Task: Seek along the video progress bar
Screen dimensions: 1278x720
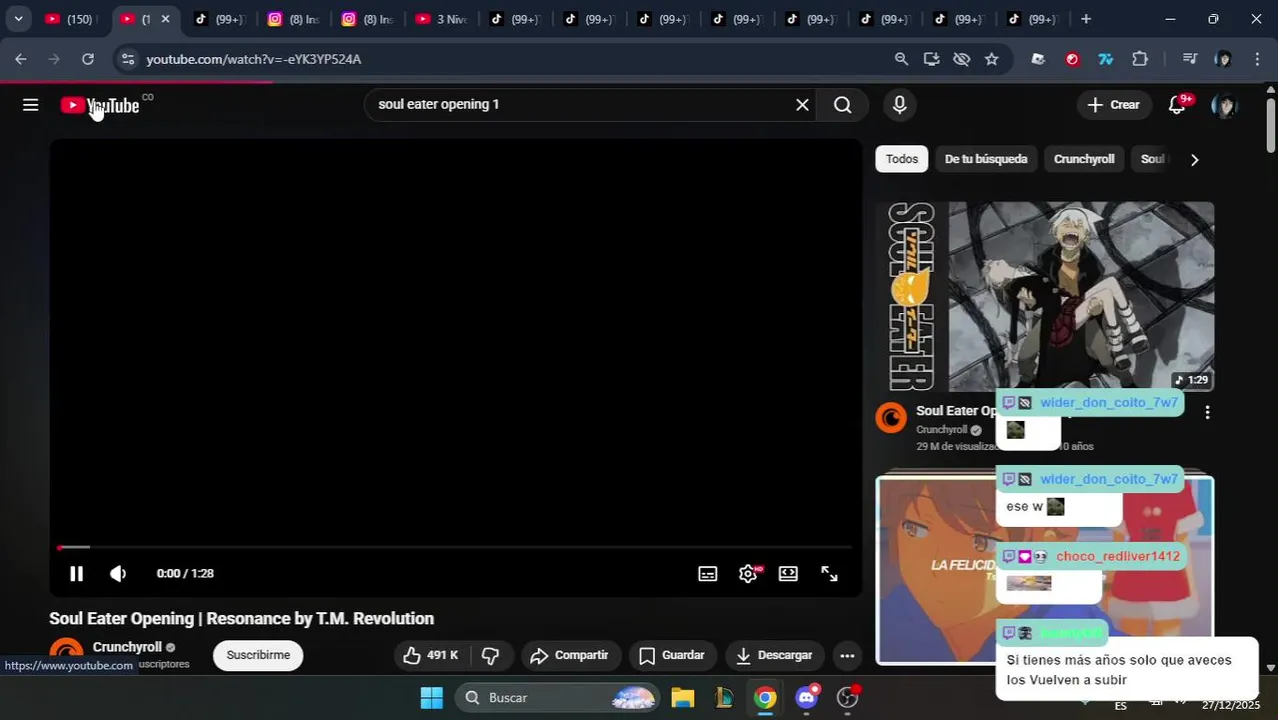Action: coord(454,547)
